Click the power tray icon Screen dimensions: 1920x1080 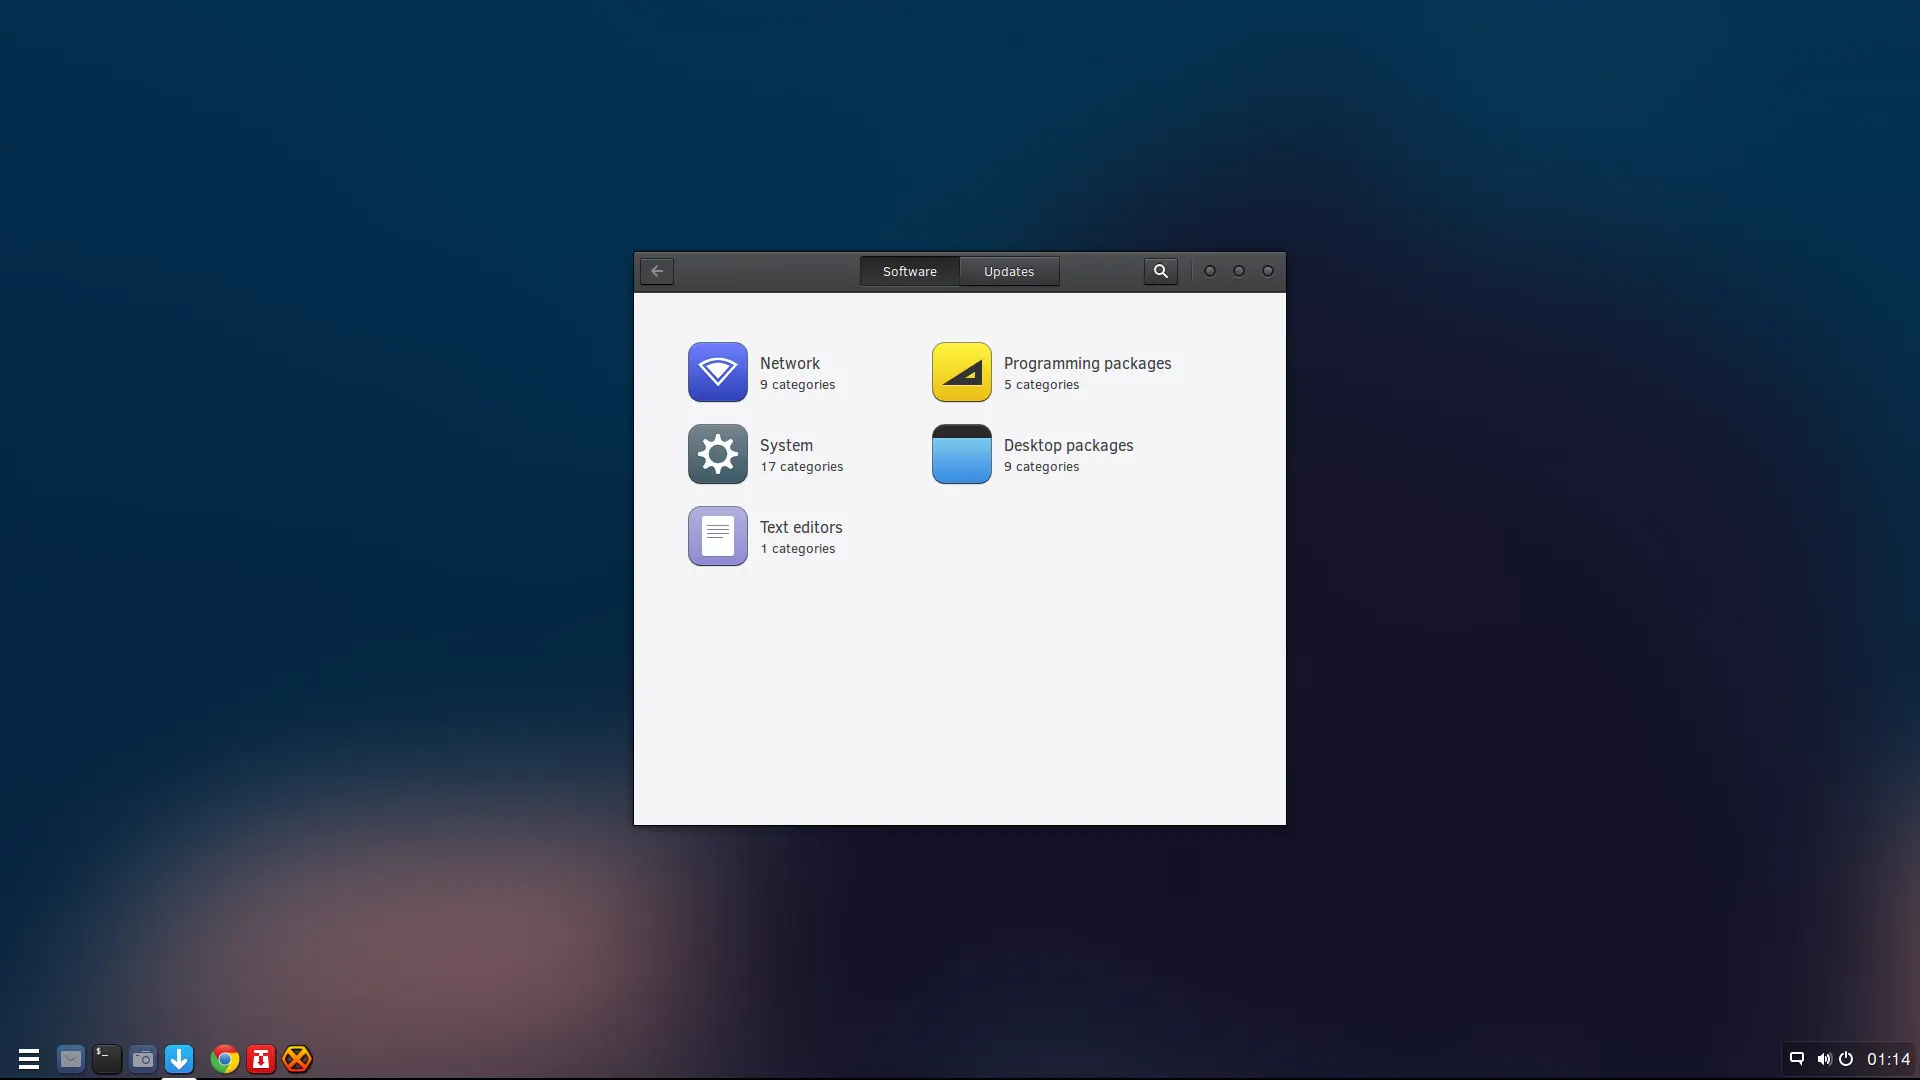tap(1846, 1059)
